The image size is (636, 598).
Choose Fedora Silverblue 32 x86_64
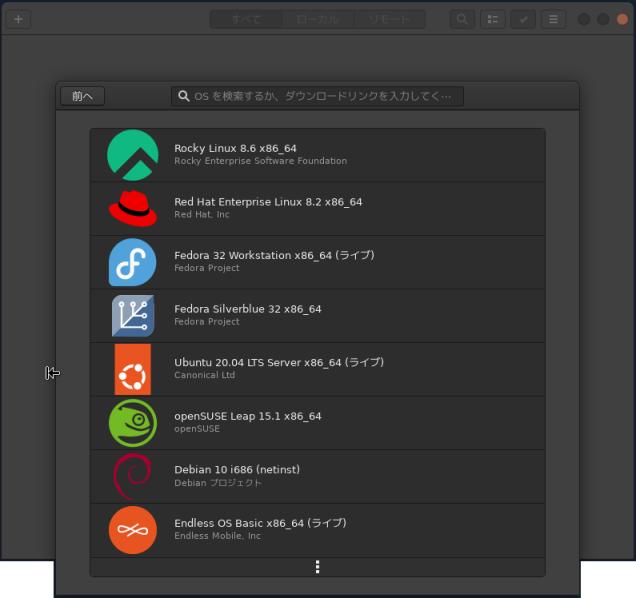tap(318, 316)
